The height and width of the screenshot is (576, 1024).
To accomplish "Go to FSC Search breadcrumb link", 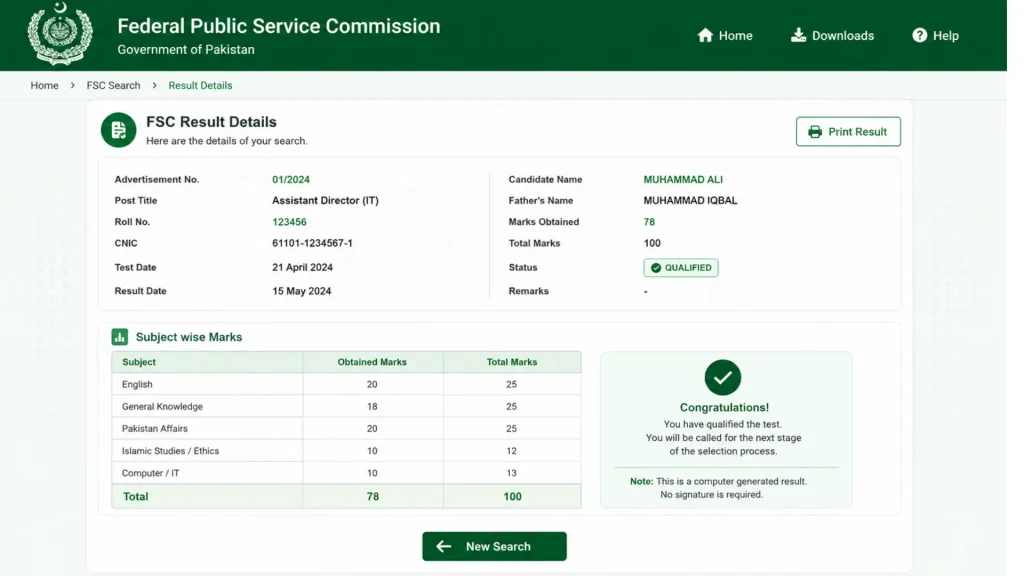I will 114,86.
